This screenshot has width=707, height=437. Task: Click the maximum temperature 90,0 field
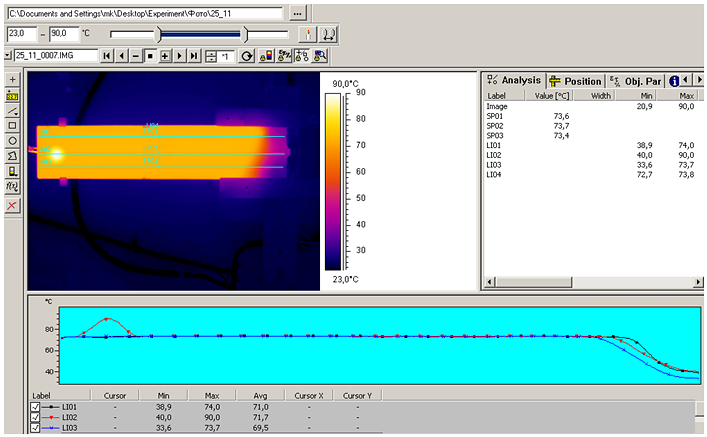click(66, 33)
